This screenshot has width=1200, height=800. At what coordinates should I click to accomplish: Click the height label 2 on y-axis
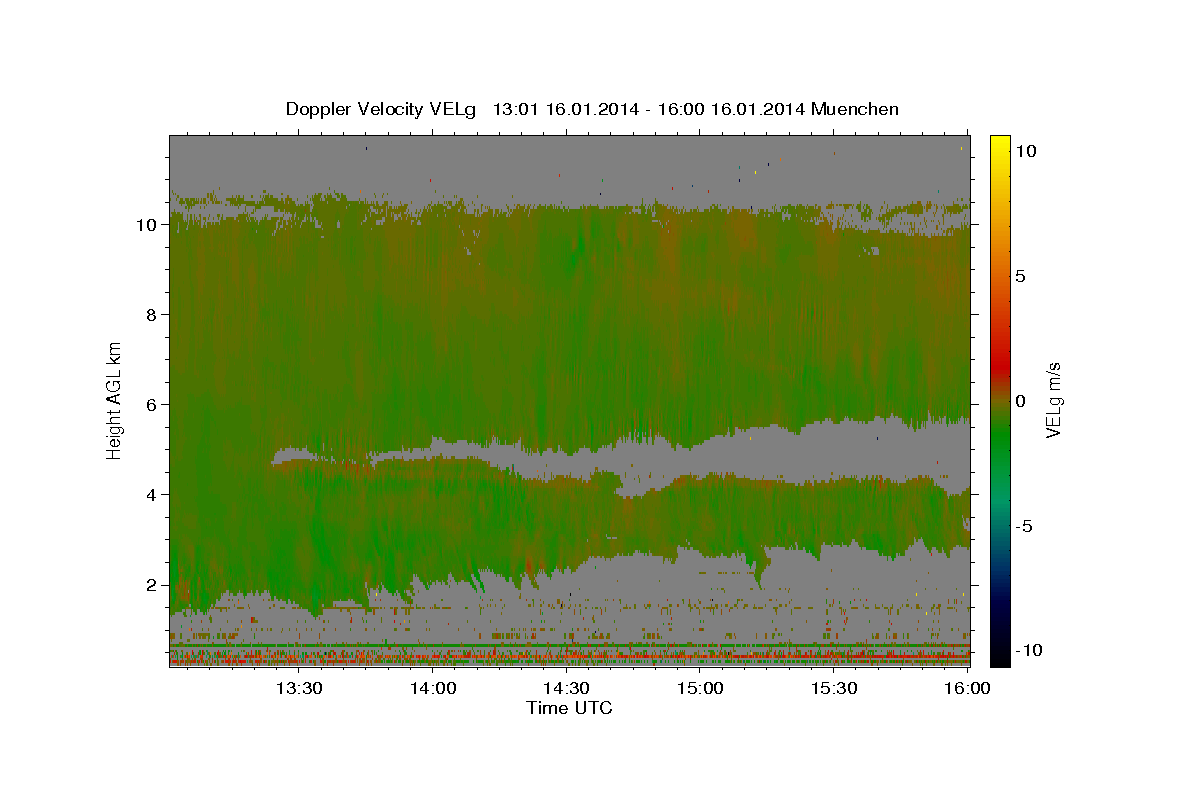151,585
